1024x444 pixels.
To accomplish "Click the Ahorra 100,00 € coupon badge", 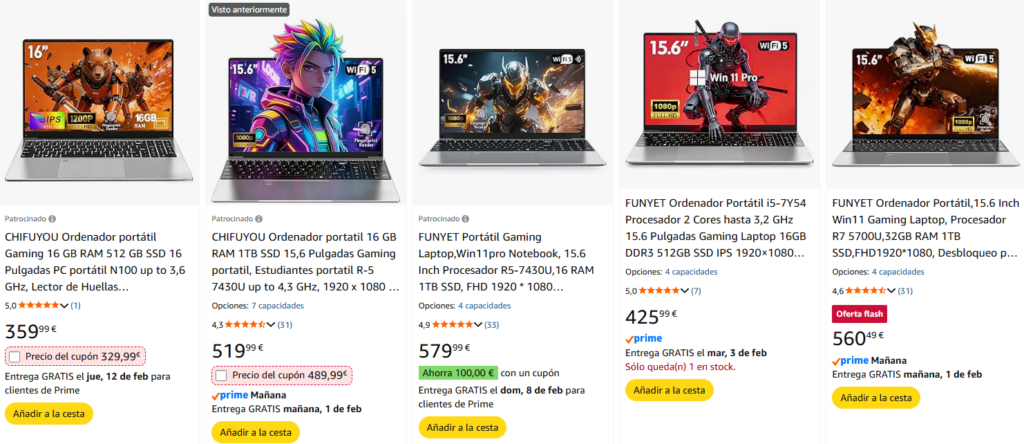I will 458,373.
